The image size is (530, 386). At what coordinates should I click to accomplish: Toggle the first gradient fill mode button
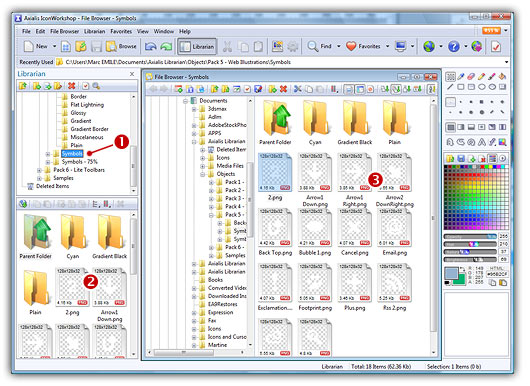(450, 127)
